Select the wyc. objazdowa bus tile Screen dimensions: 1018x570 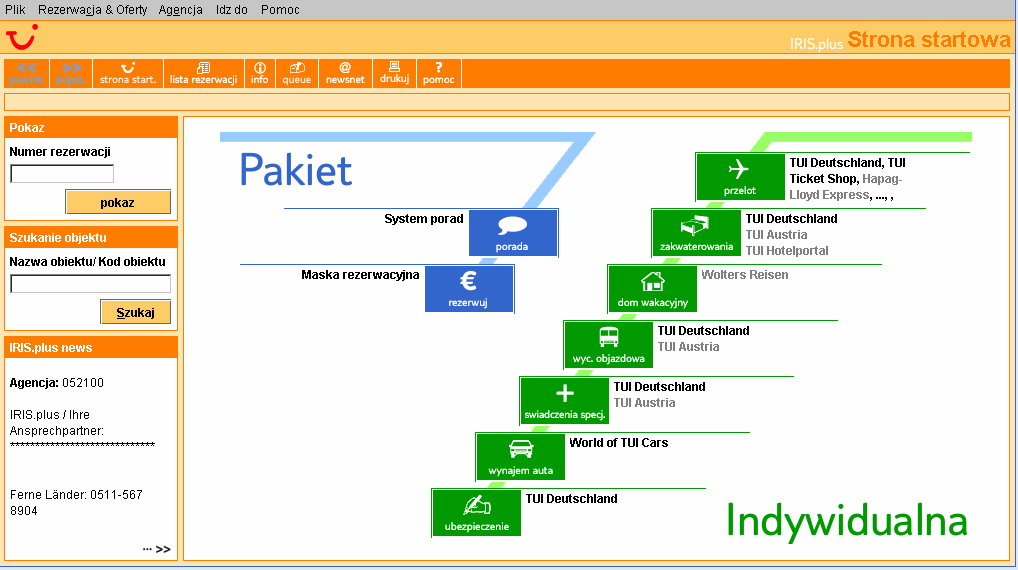click(x=608, y=345)
